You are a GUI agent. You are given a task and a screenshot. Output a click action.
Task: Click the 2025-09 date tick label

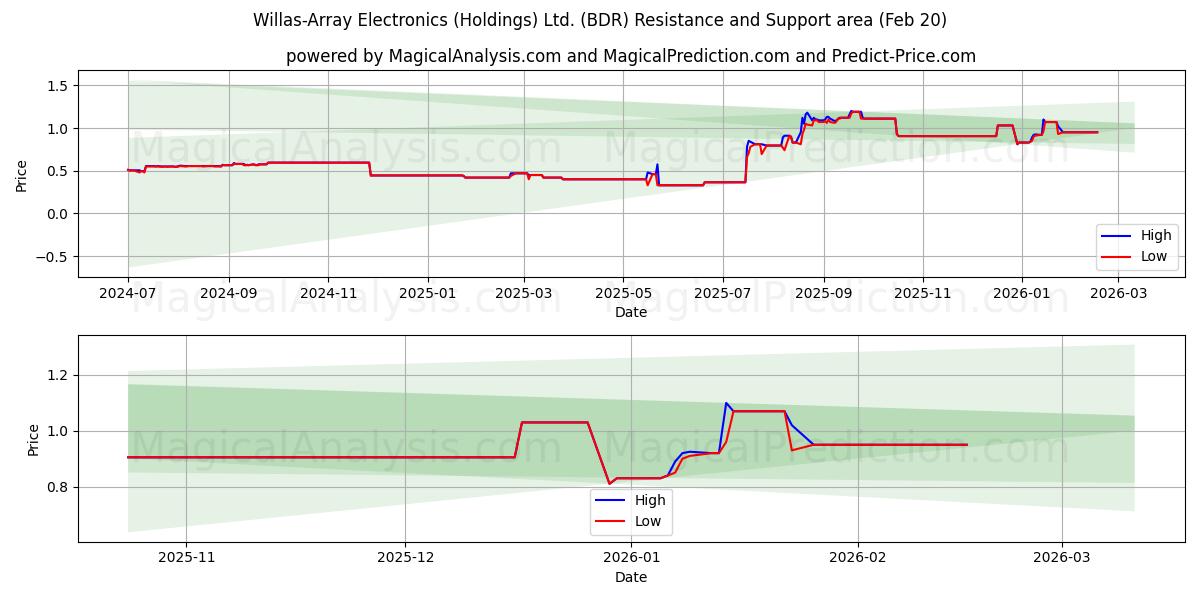pyautogui.click(x=824, y=294)
